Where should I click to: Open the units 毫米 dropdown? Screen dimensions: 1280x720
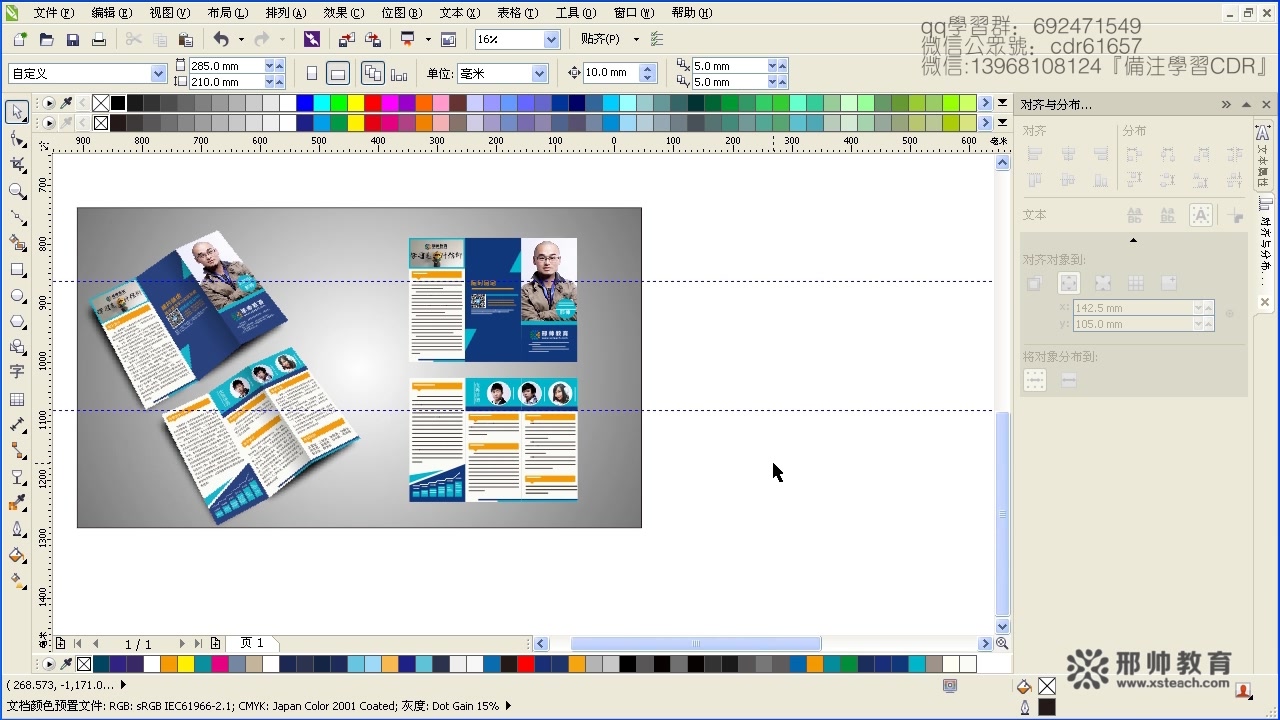(x=540, y=73)
